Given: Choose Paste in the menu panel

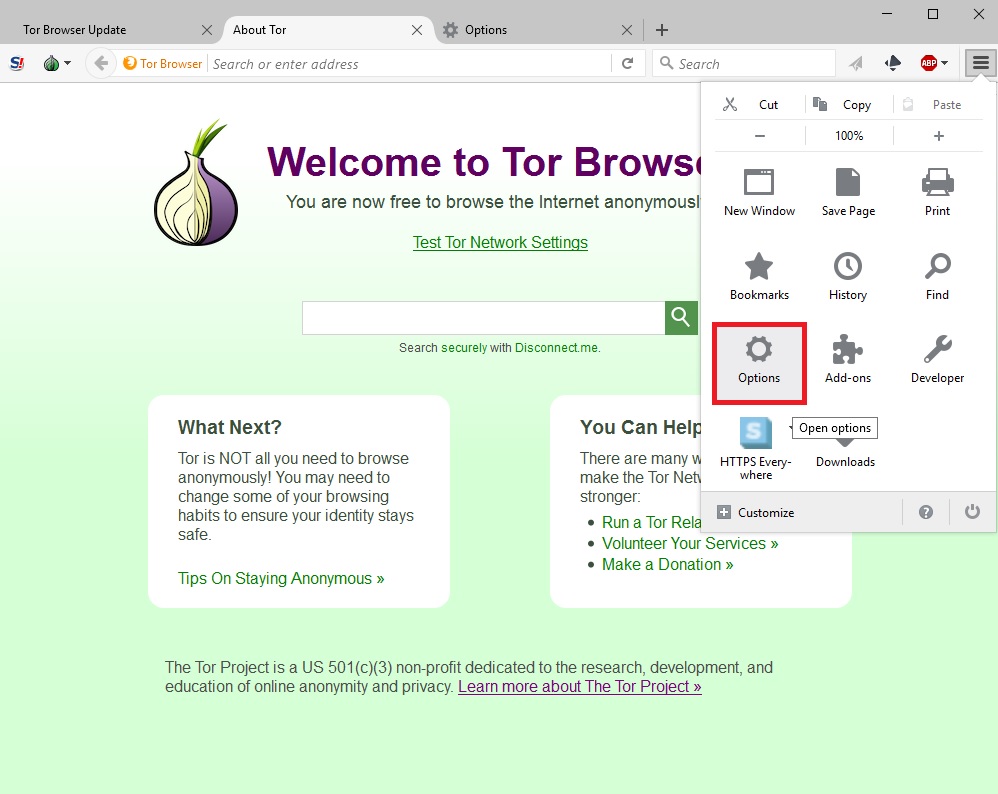Looking at the screenshot, I should click(x=938, y=104).
